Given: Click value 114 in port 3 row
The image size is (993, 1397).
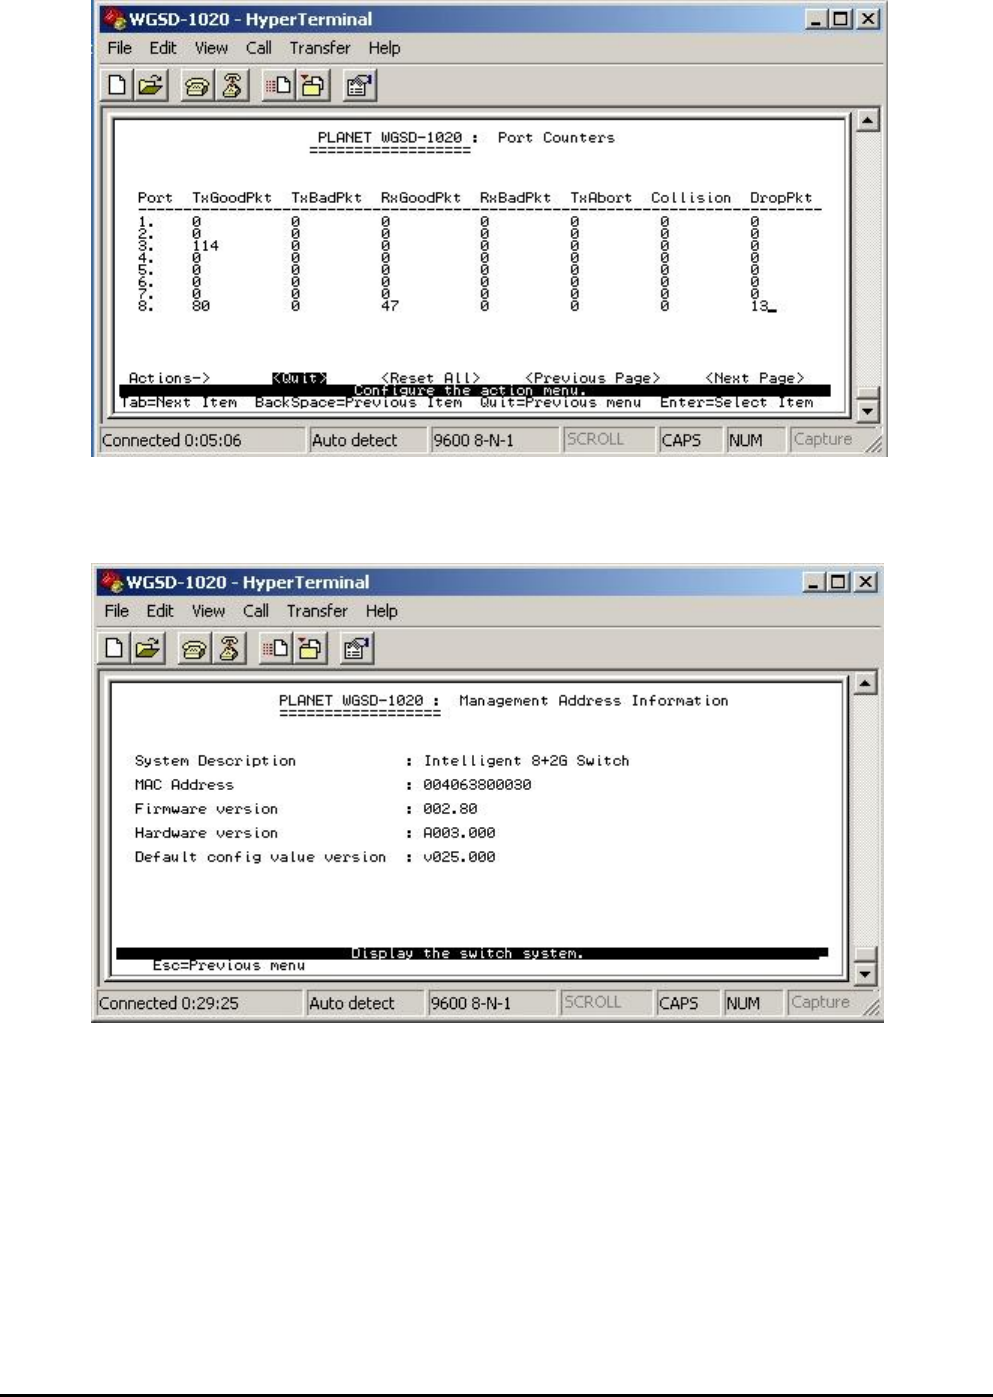Looking at the screenshot, I should click(x=205, y=246).
